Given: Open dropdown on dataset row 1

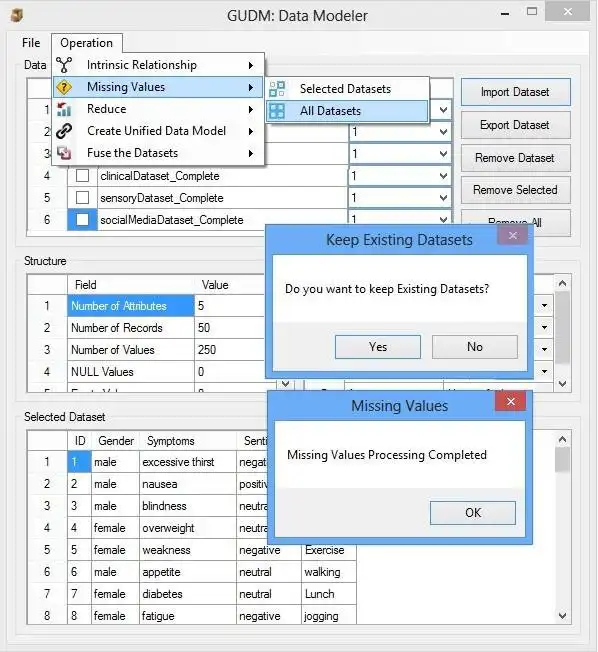Looking at the screenshot, I should 443,110.
